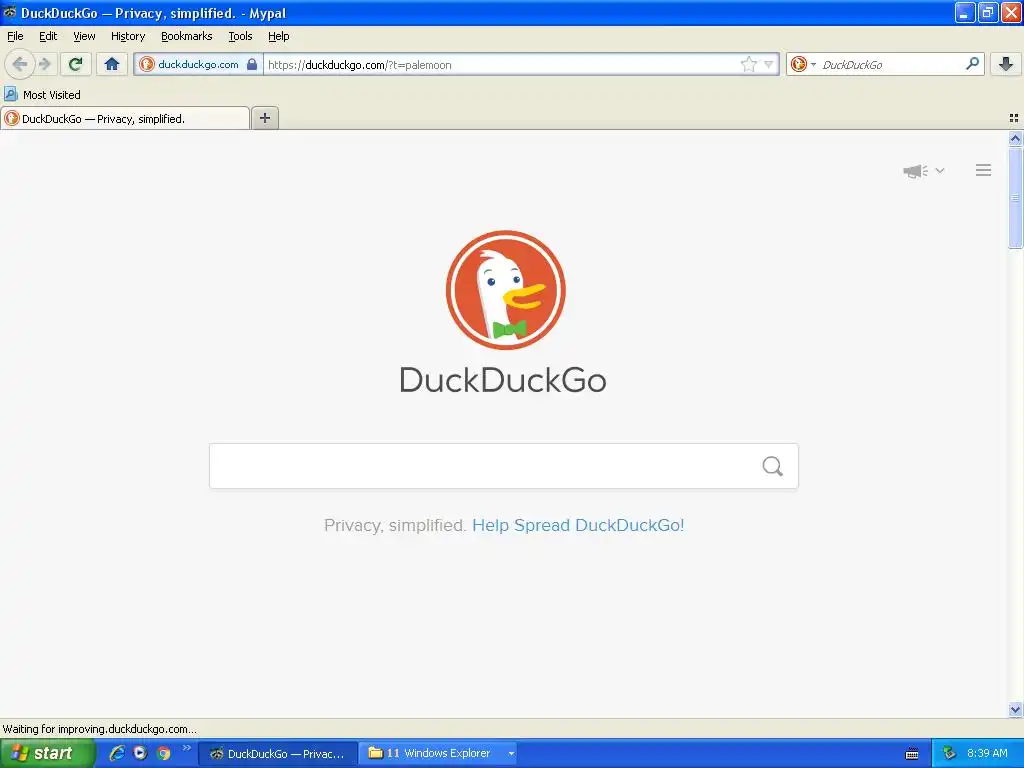This screenshot has width=1024, height=768.
Task: Expand the quick launch overflow chevron
Action: (187, 747)
